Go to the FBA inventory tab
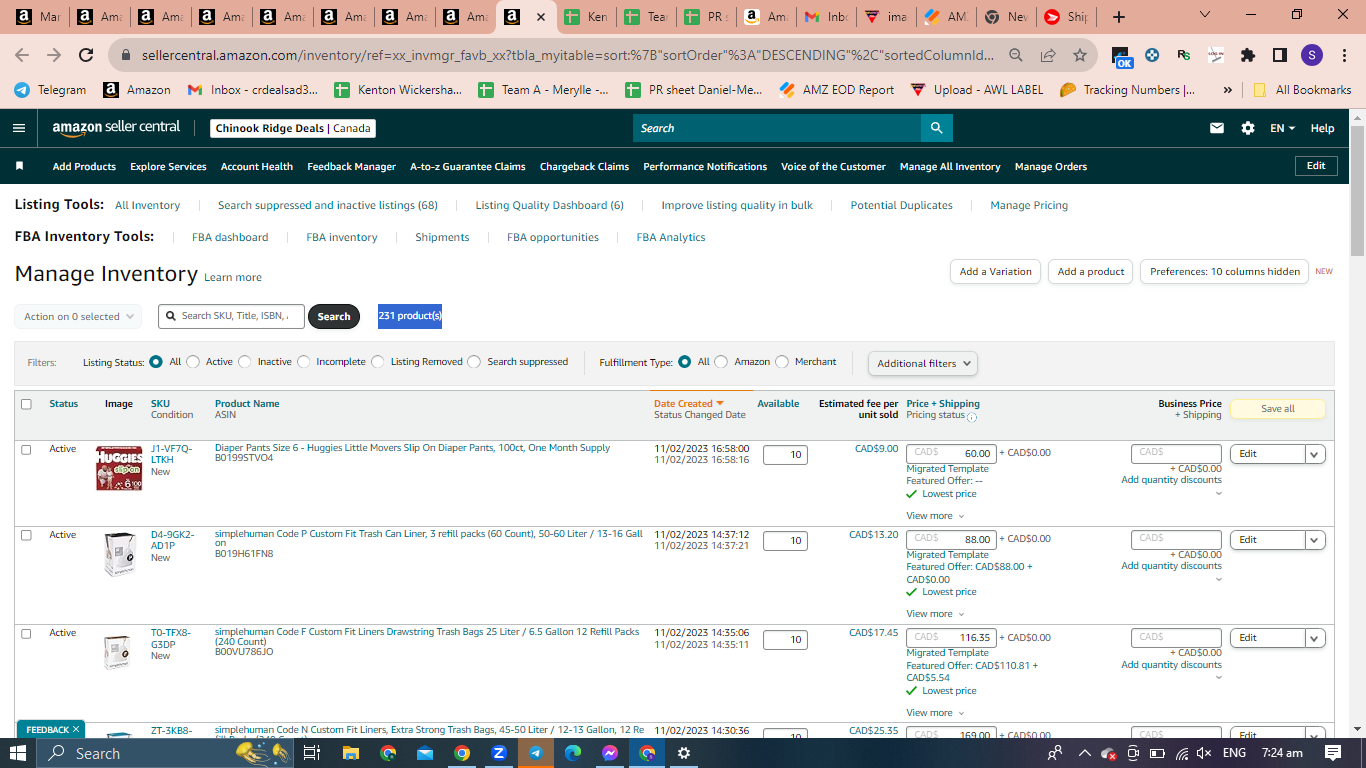The image size is (1366, 768). (x=342, y=237)
